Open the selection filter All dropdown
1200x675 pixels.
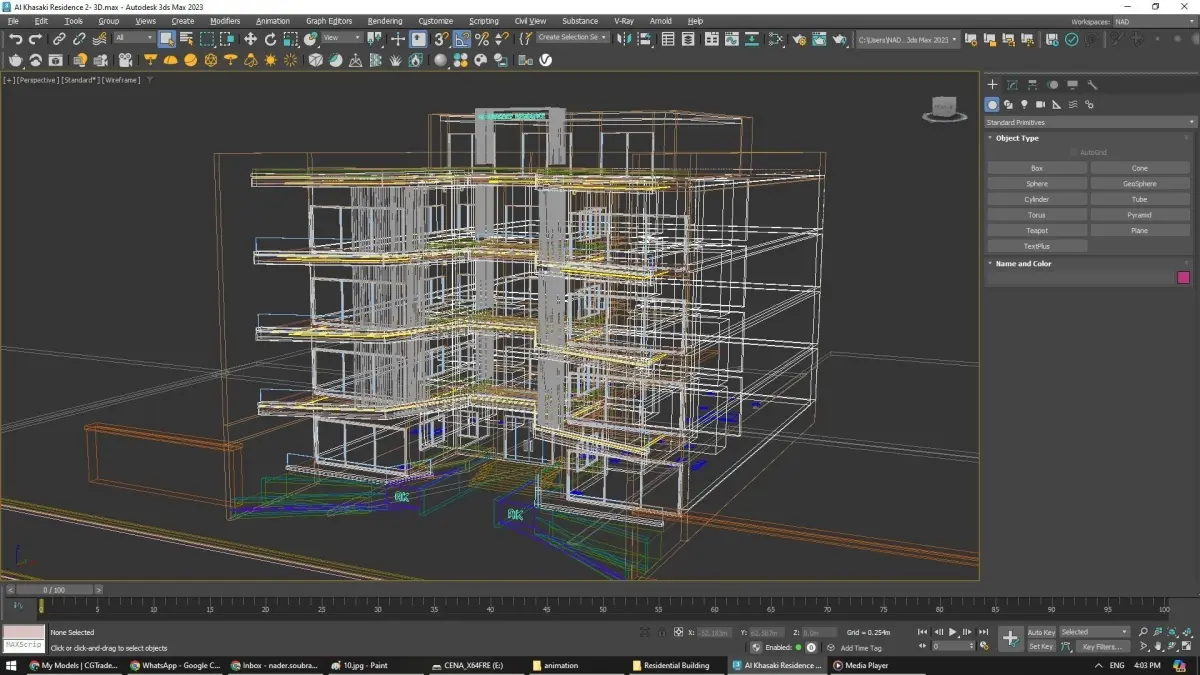(x=133, y=38)
